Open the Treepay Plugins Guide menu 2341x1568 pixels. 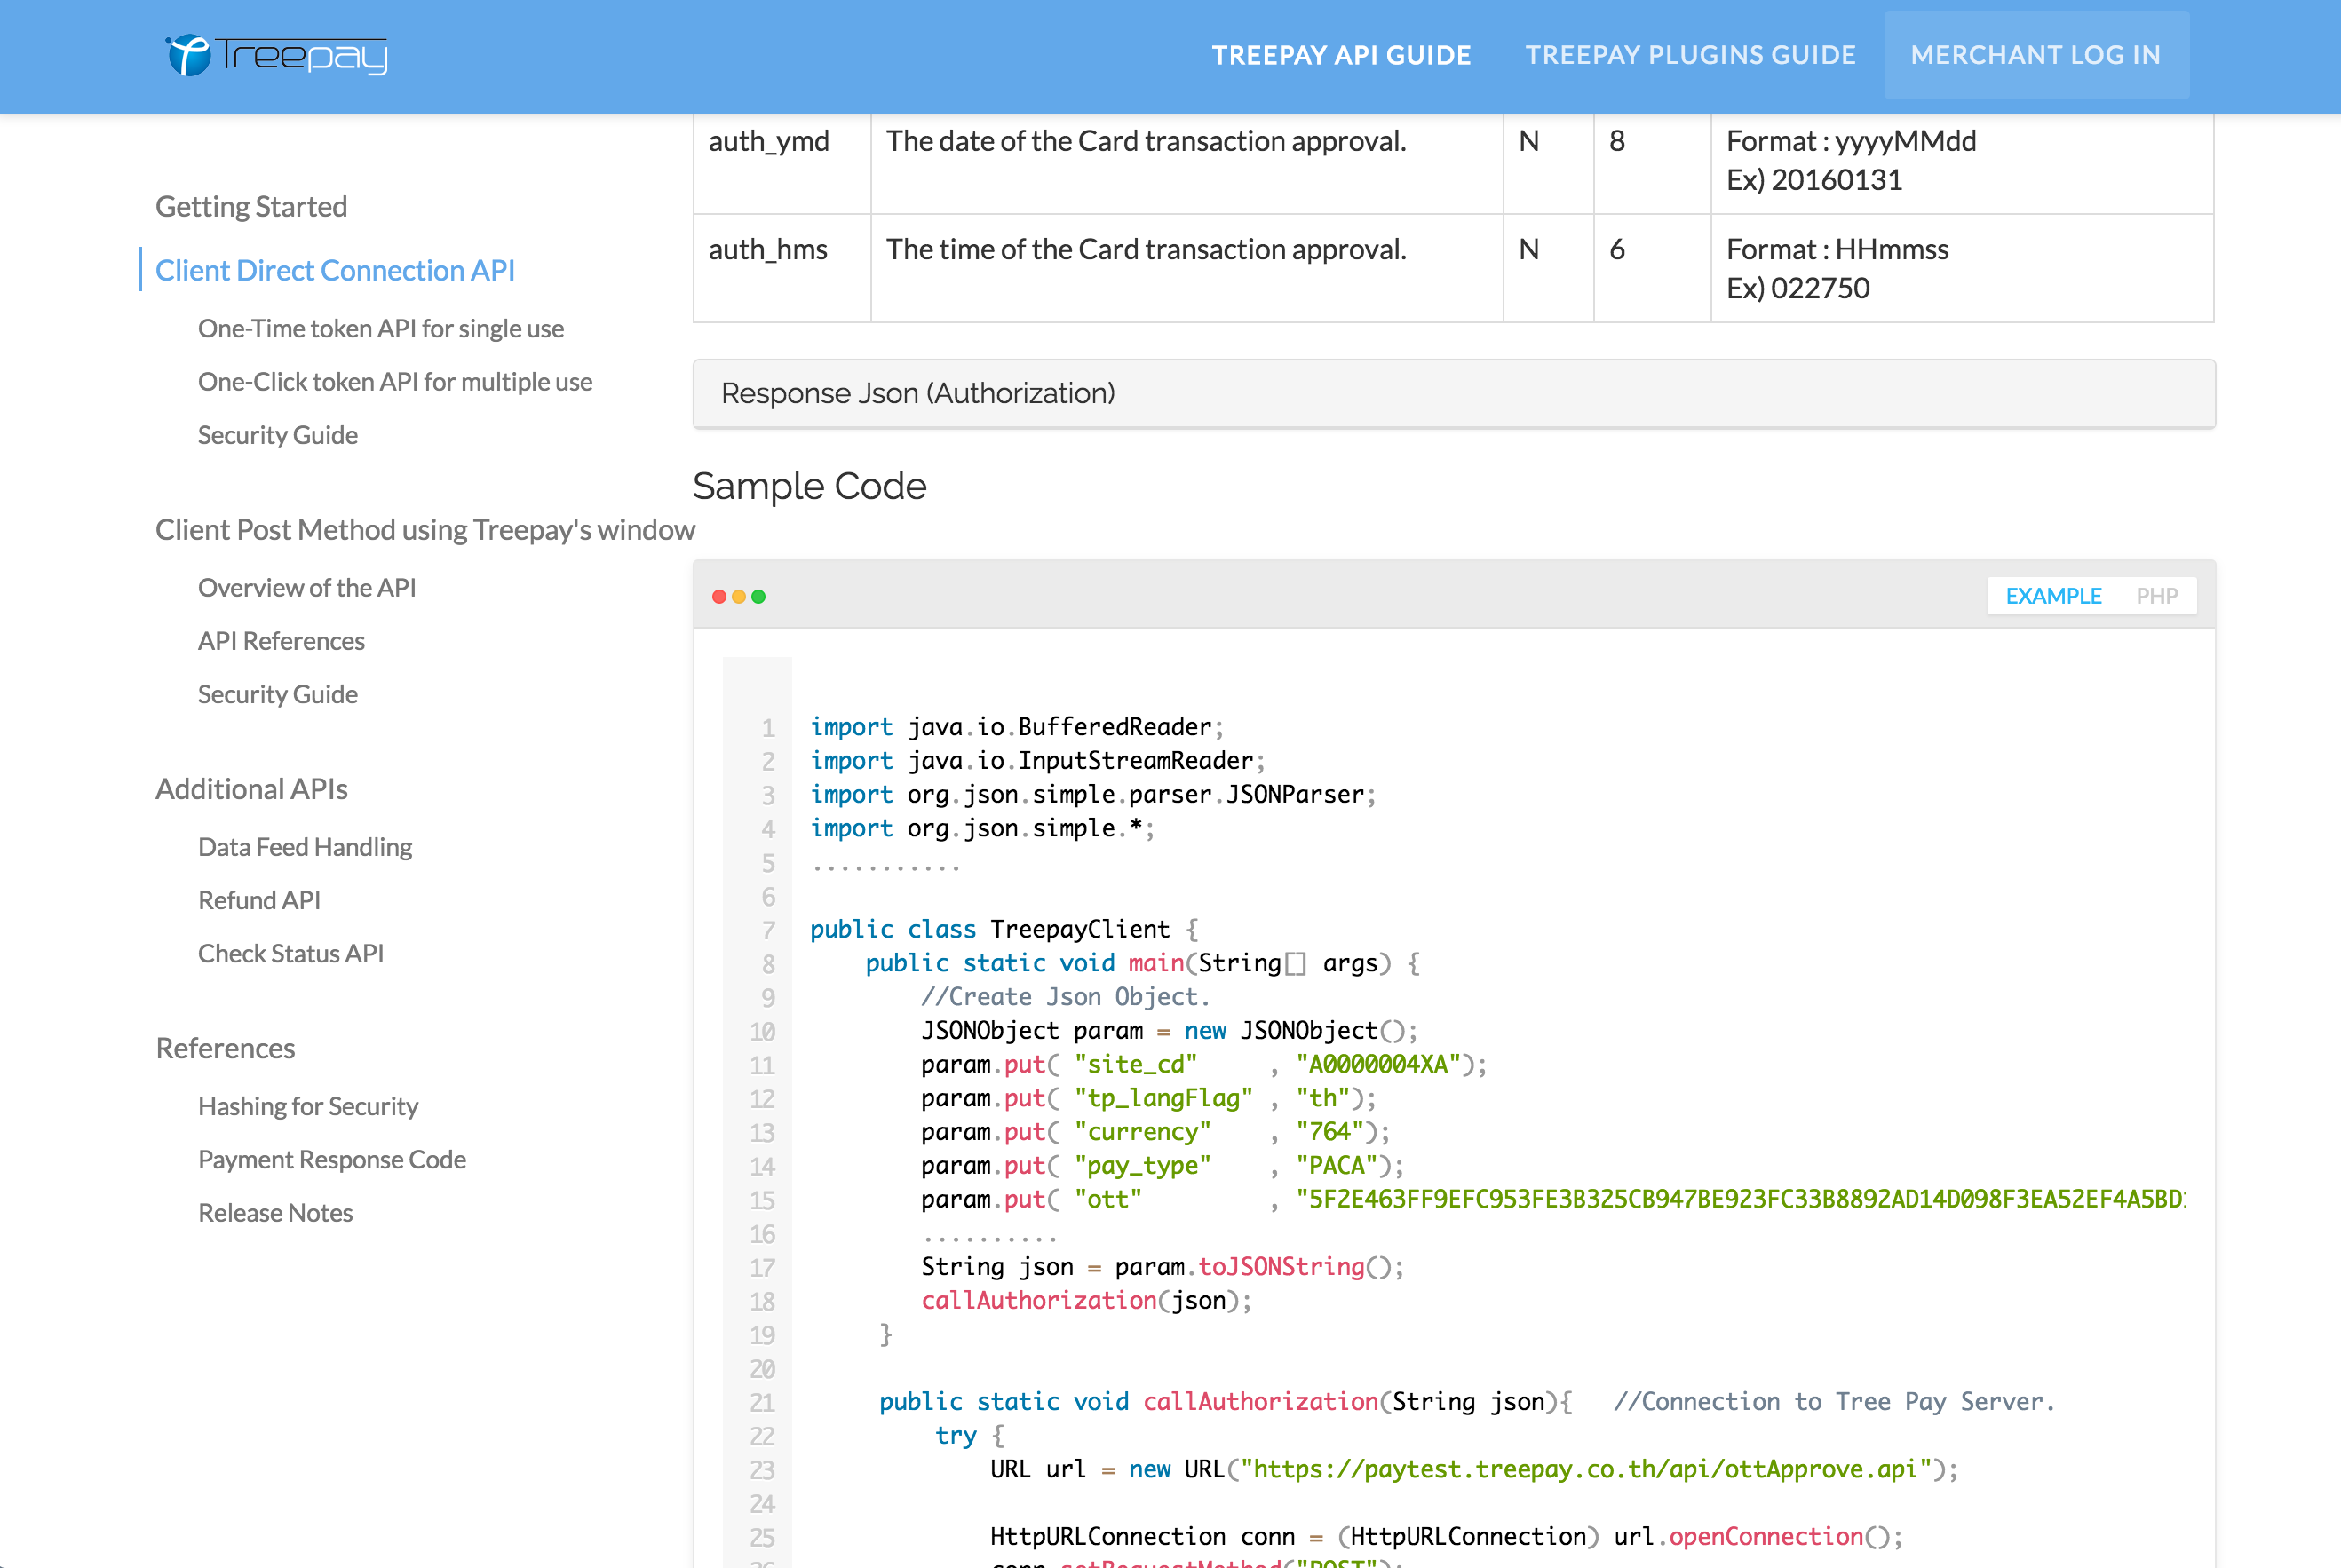[1690, 55]
